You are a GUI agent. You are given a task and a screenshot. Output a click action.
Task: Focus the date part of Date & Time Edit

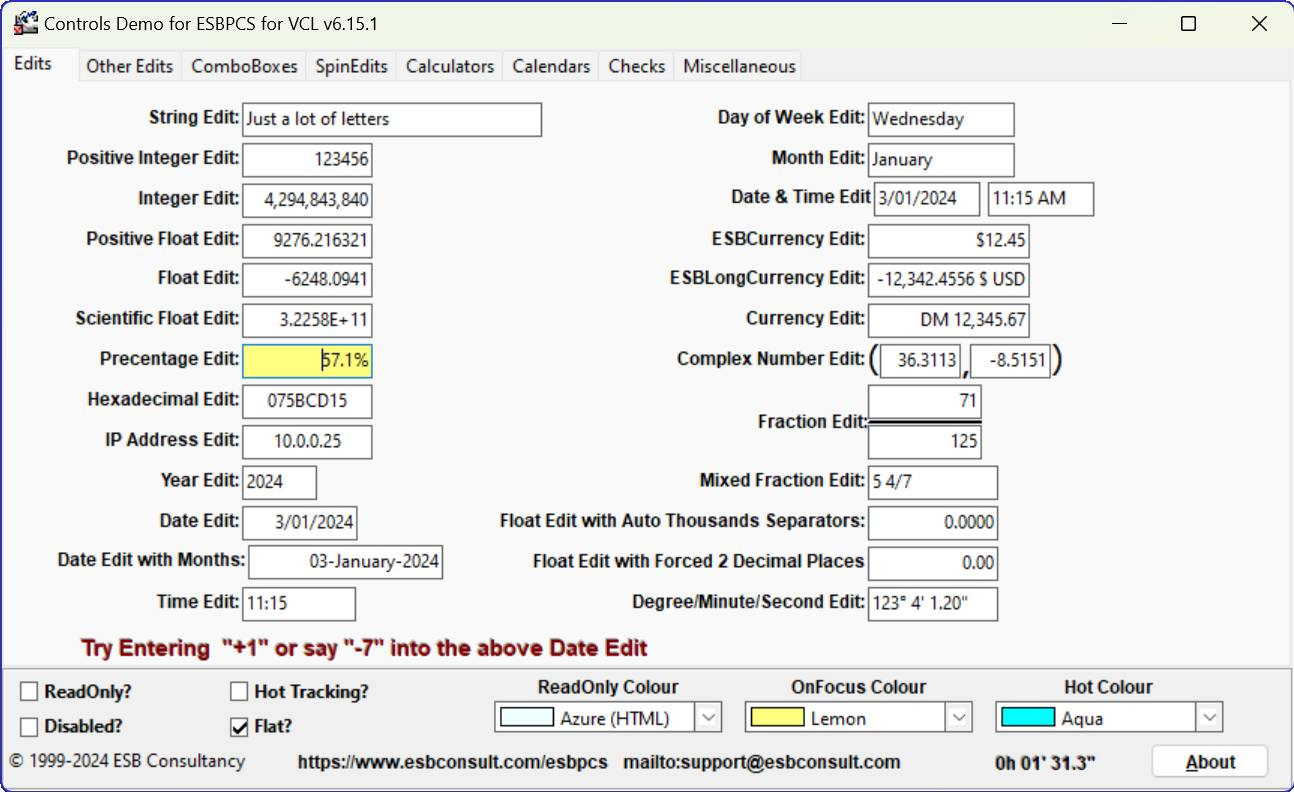point(928,199)
